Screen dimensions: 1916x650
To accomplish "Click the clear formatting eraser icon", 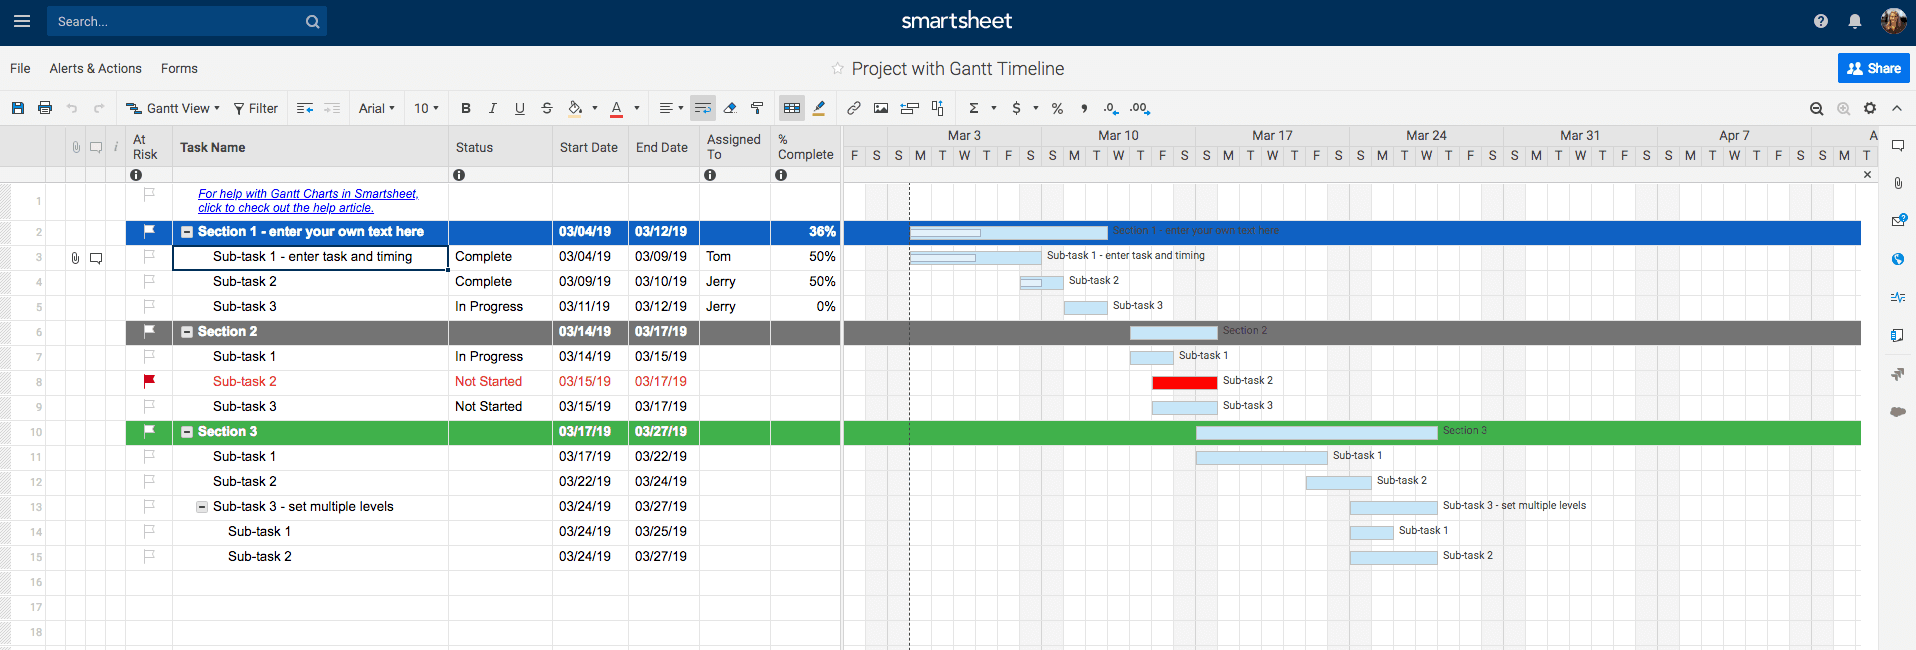I will (730, 108).
